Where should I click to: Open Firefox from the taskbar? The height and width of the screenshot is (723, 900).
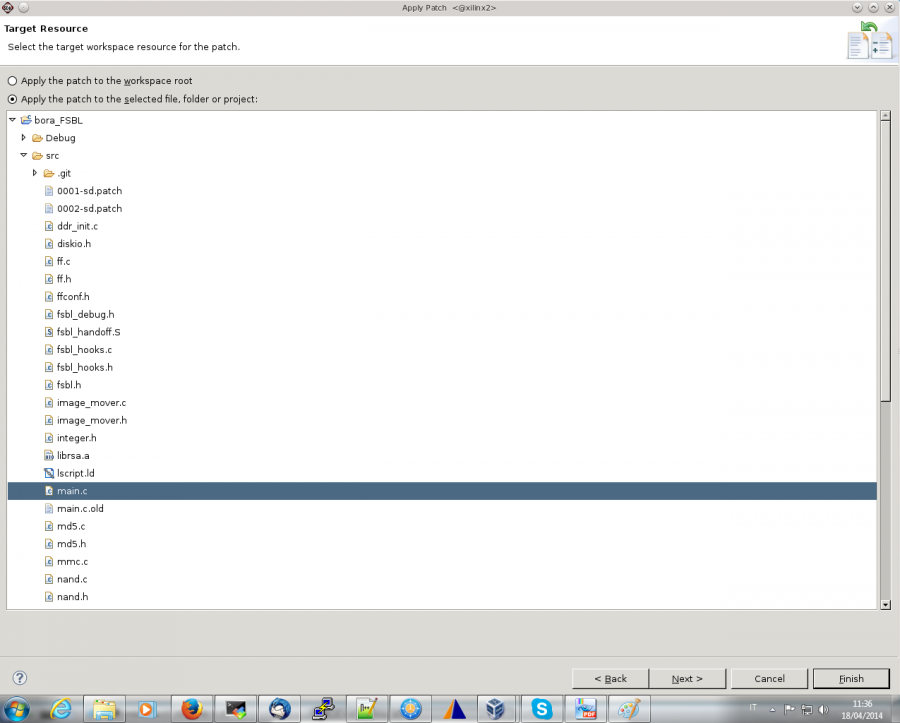tap(191, 708)
